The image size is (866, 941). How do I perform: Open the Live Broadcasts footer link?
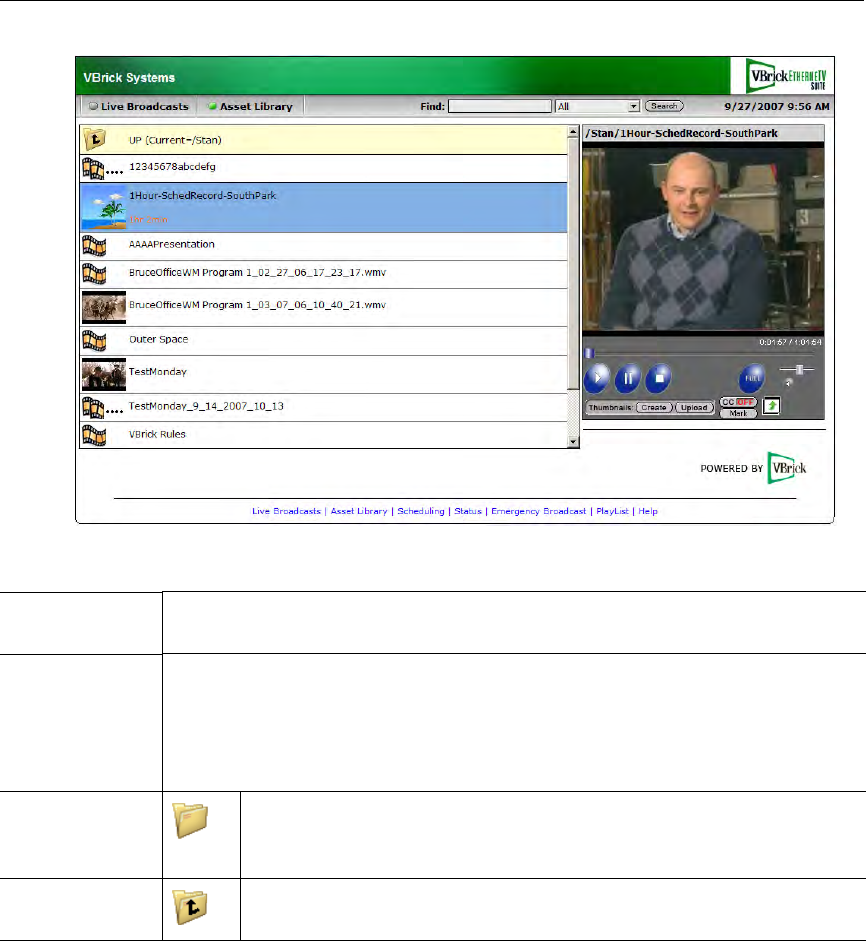(286, 511)
